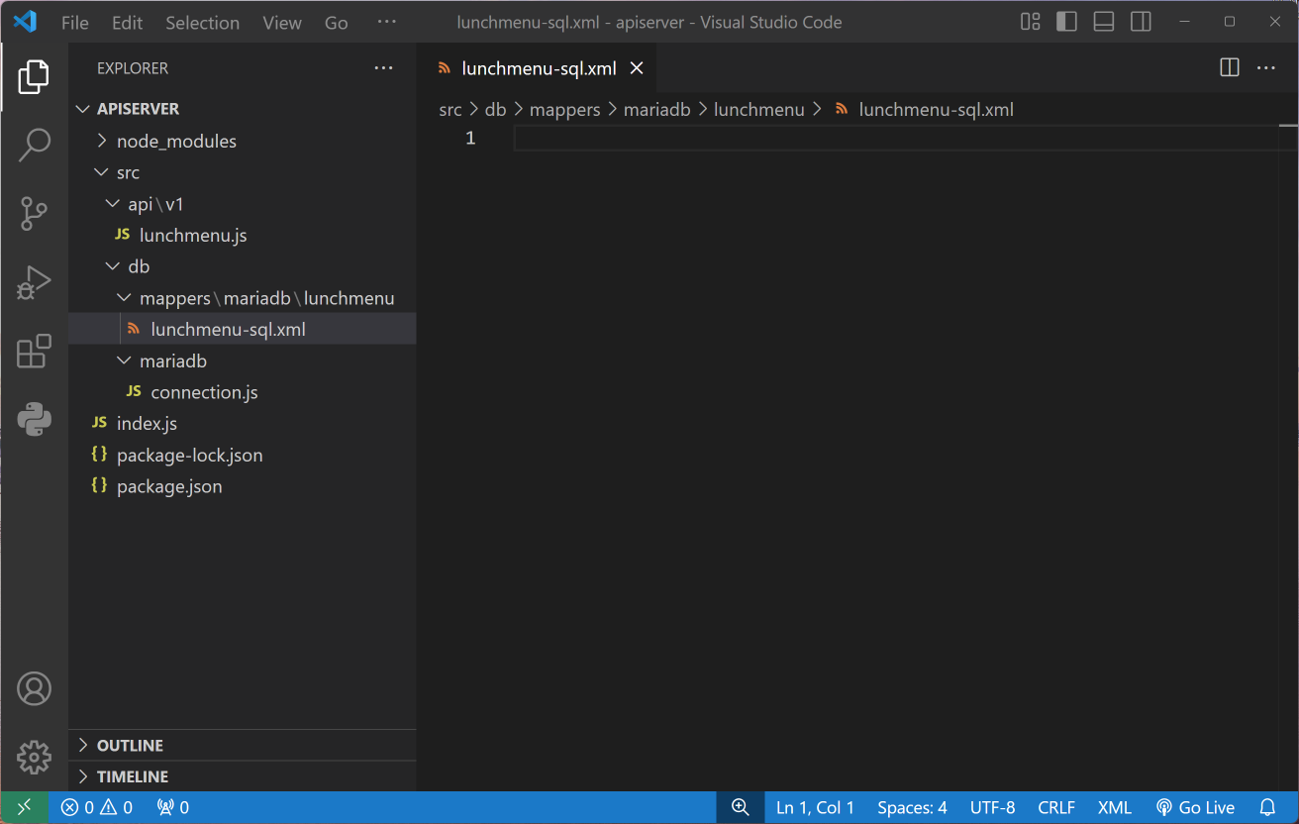The height and width of the screenshot is (824, 1299).
Task: Open the Source Control view icon
Action: coord(34,213)
